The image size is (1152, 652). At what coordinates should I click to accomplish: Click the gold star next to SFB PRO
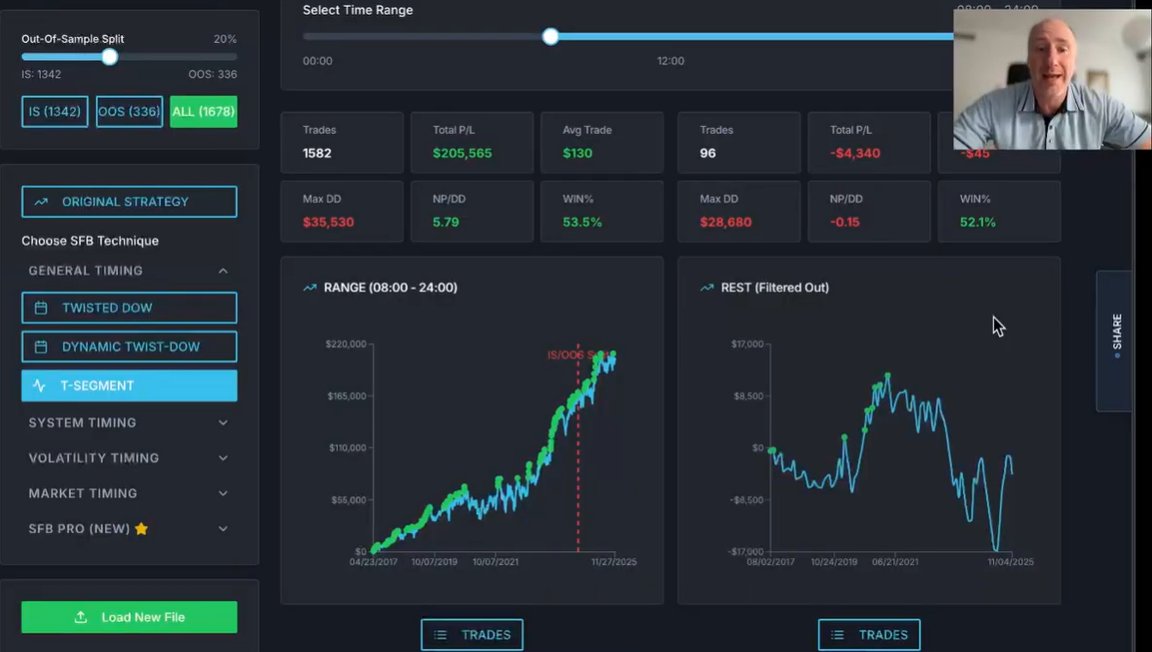tap(141, 528)
